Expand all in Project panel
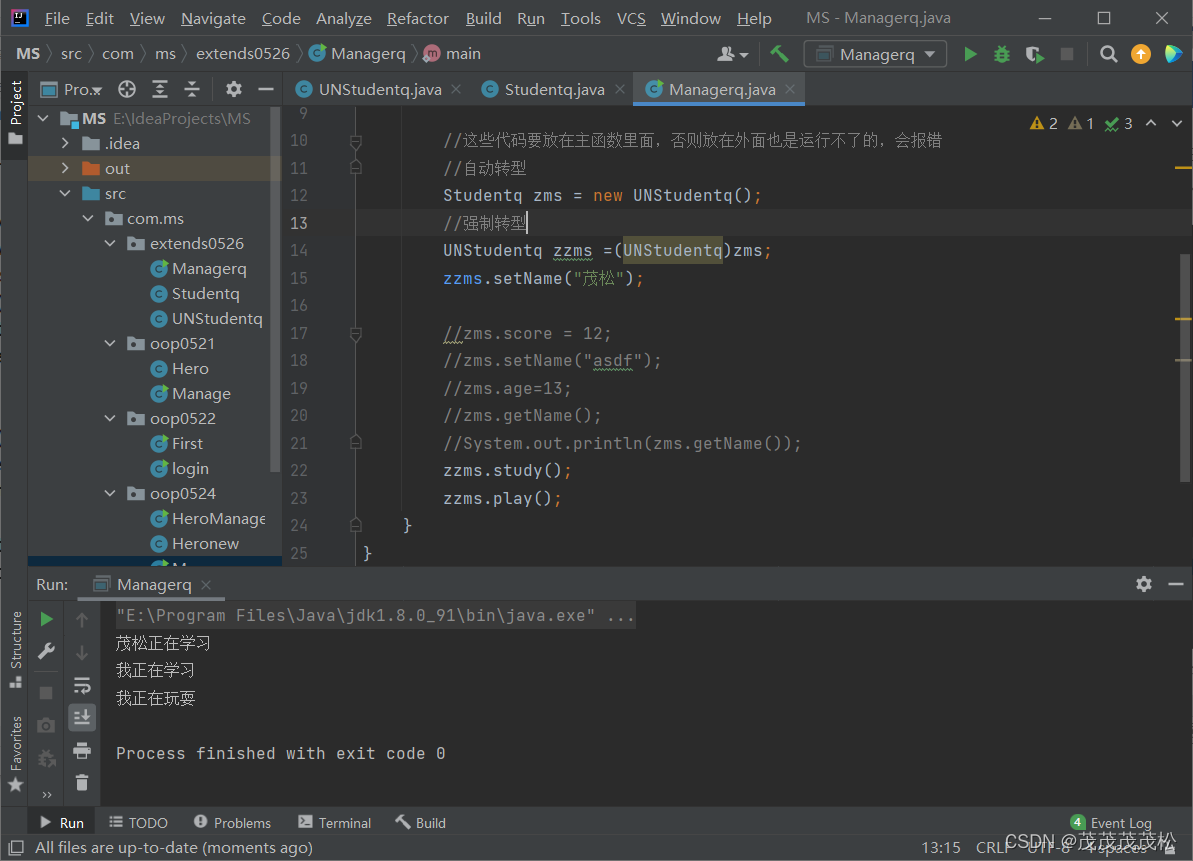The width and height of the screenshot is (1193, 861). pyautogui.click(x=160, y=90)
